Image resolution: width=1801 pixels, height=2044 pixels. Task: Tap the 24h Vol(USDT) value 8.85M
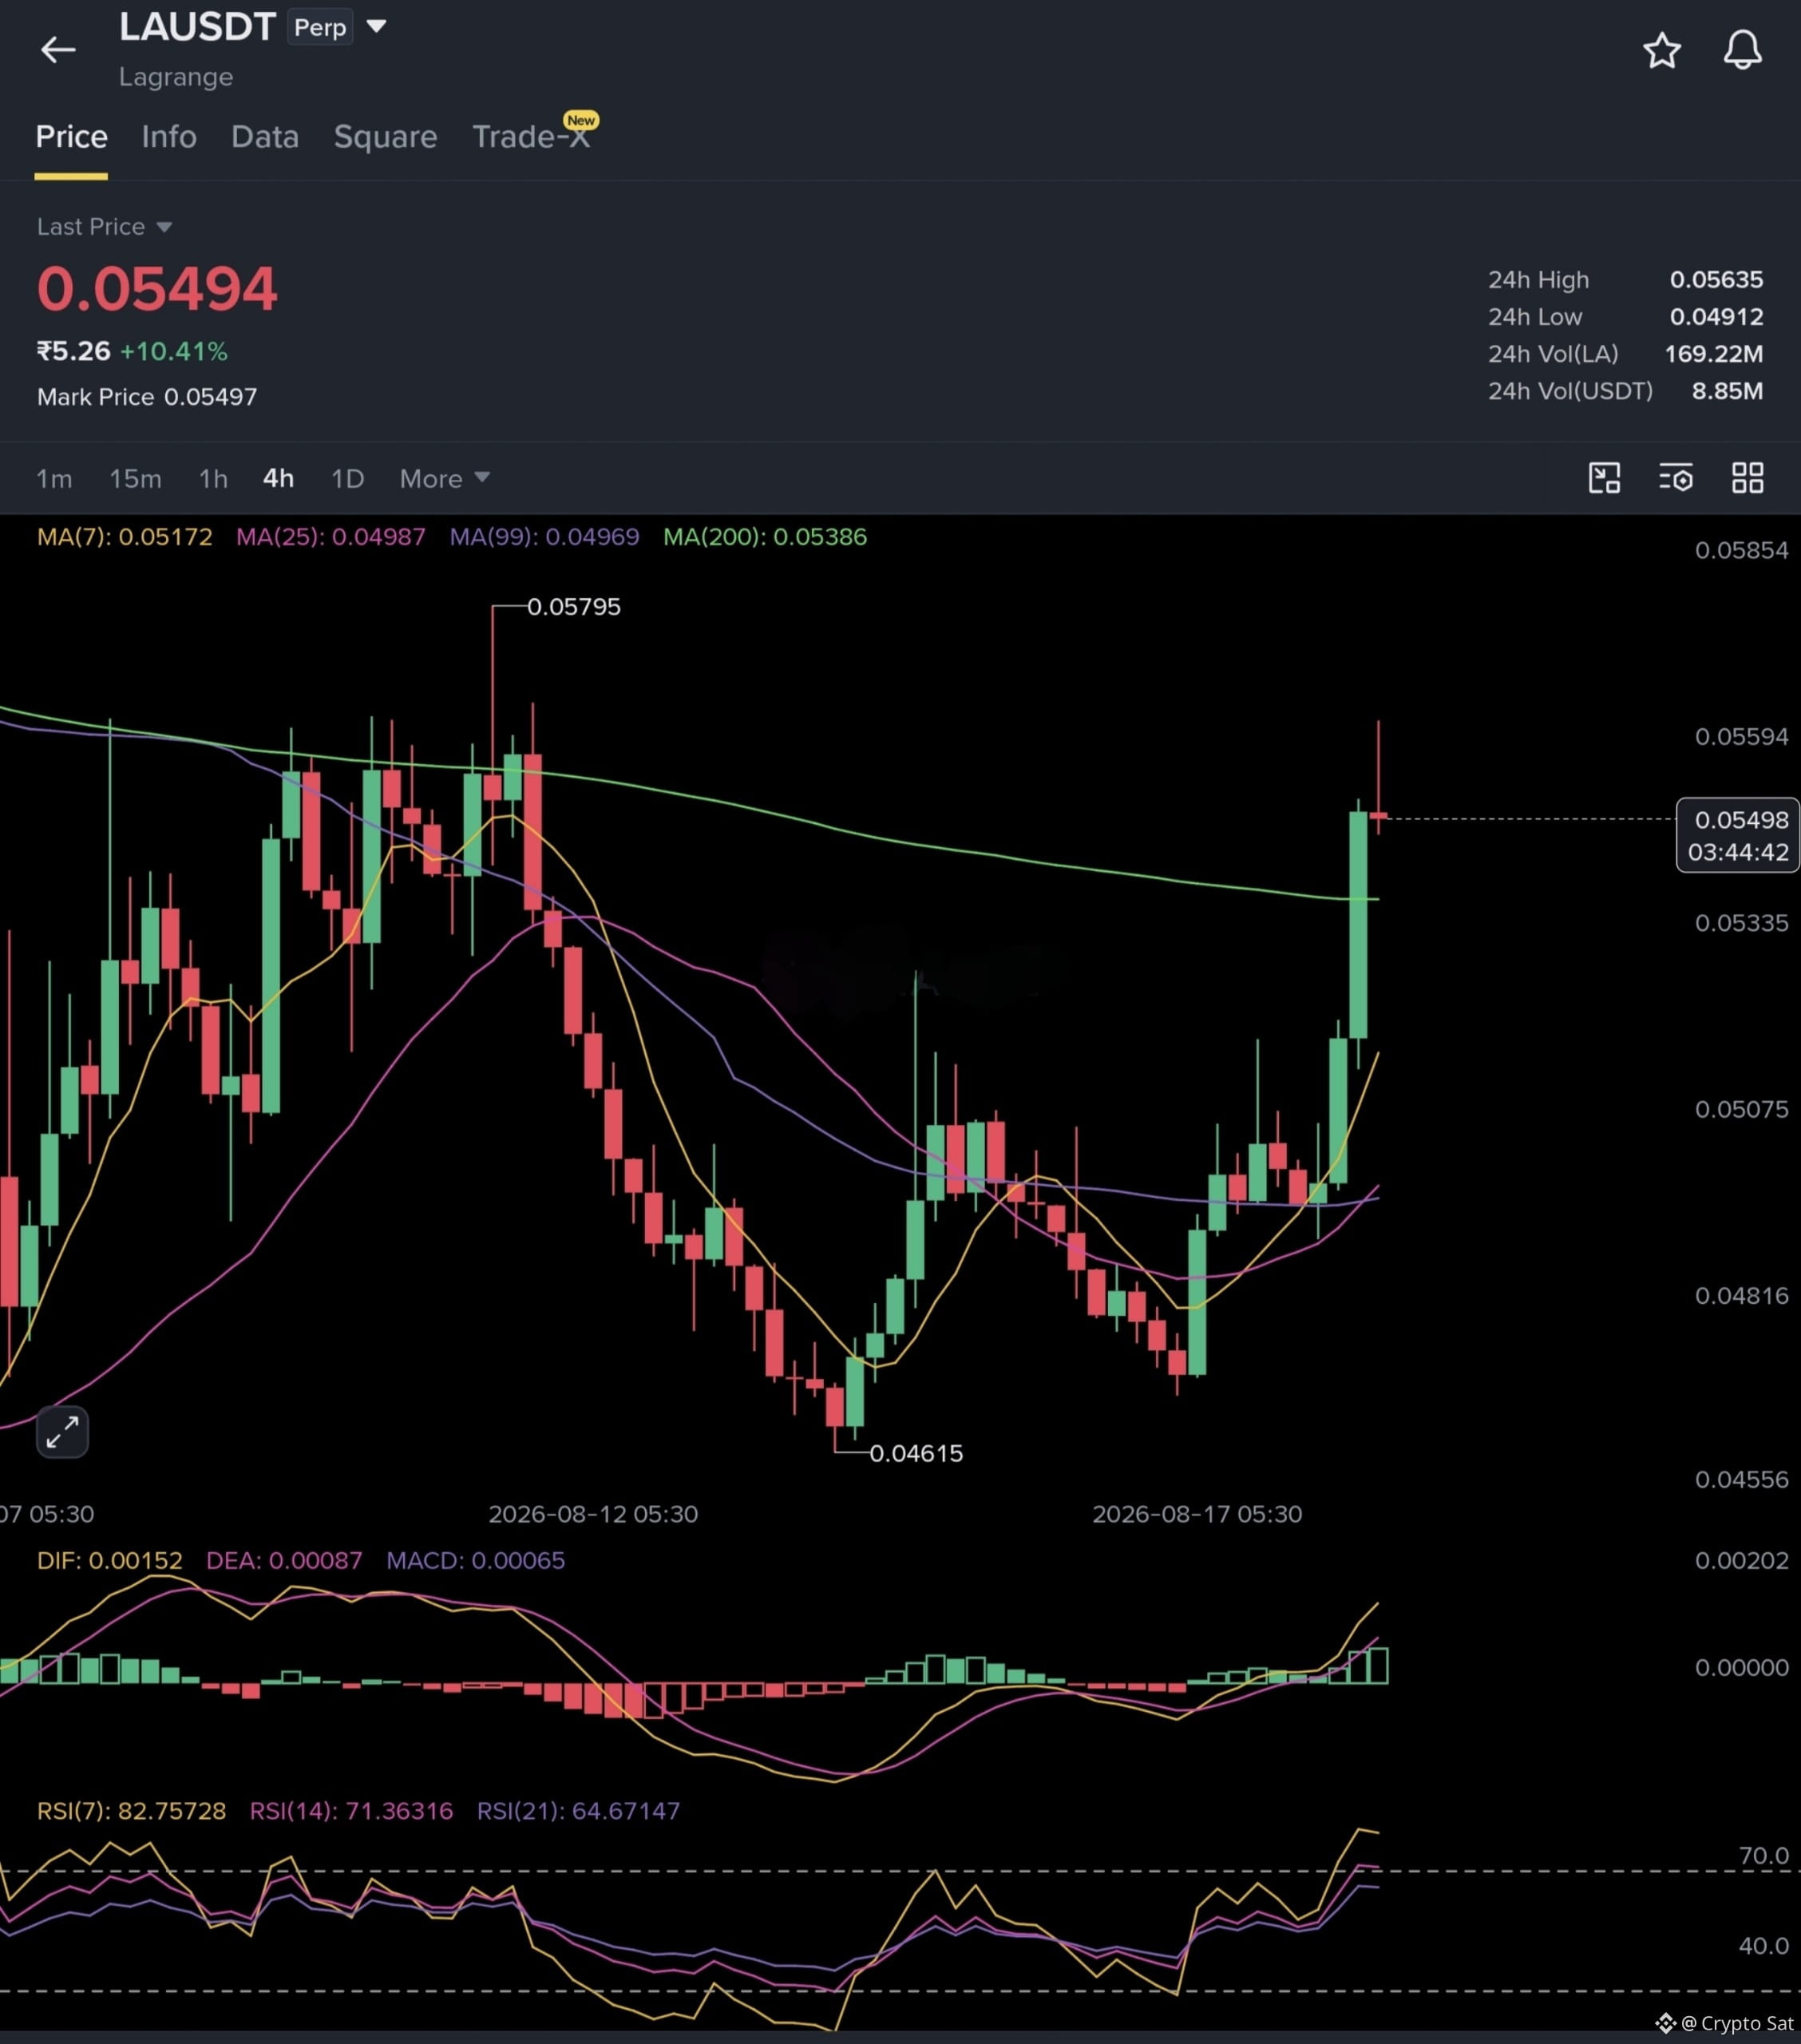(1727, 391)
